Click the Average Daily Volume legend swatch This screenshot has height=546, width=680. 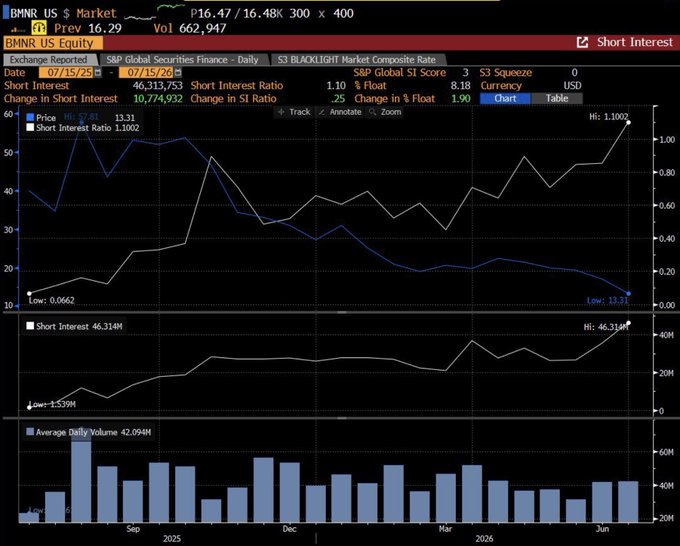point(30,432)
